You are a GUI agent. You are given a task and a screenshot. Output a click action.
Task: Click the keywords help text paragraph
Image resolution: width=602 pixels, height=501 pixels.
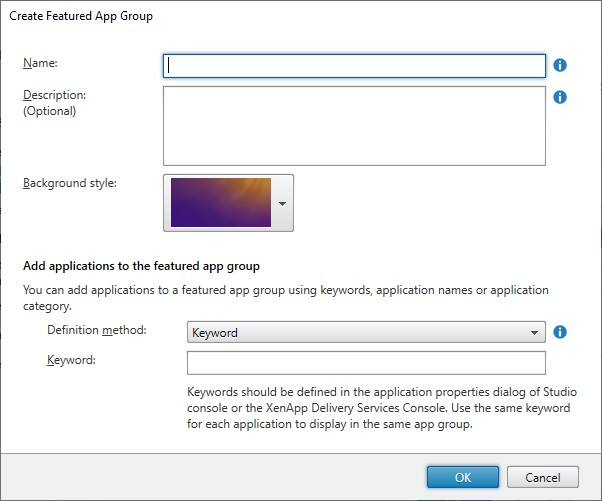point(380,407)
